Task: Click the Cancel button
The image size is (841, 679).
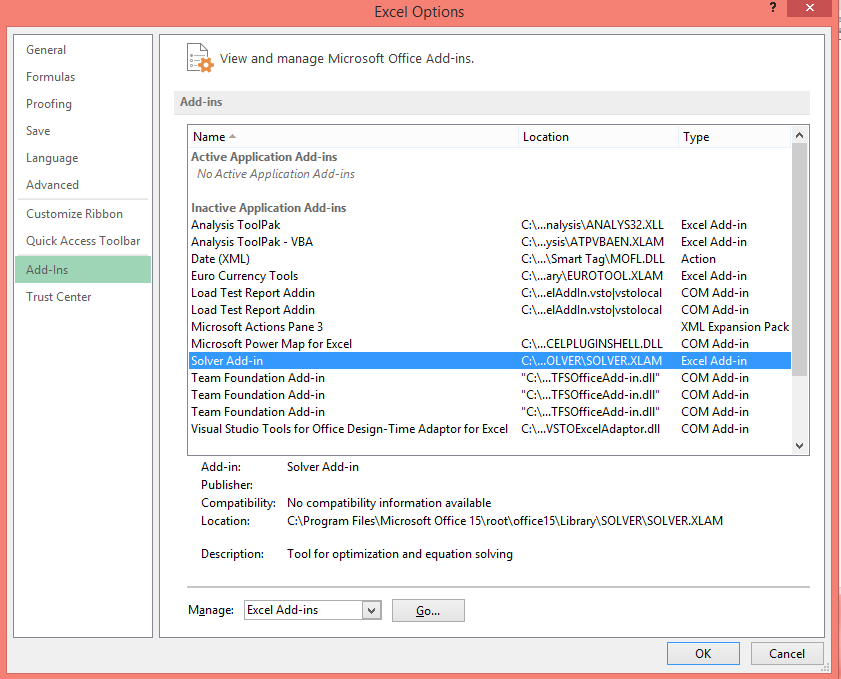Action: [787, 654]
